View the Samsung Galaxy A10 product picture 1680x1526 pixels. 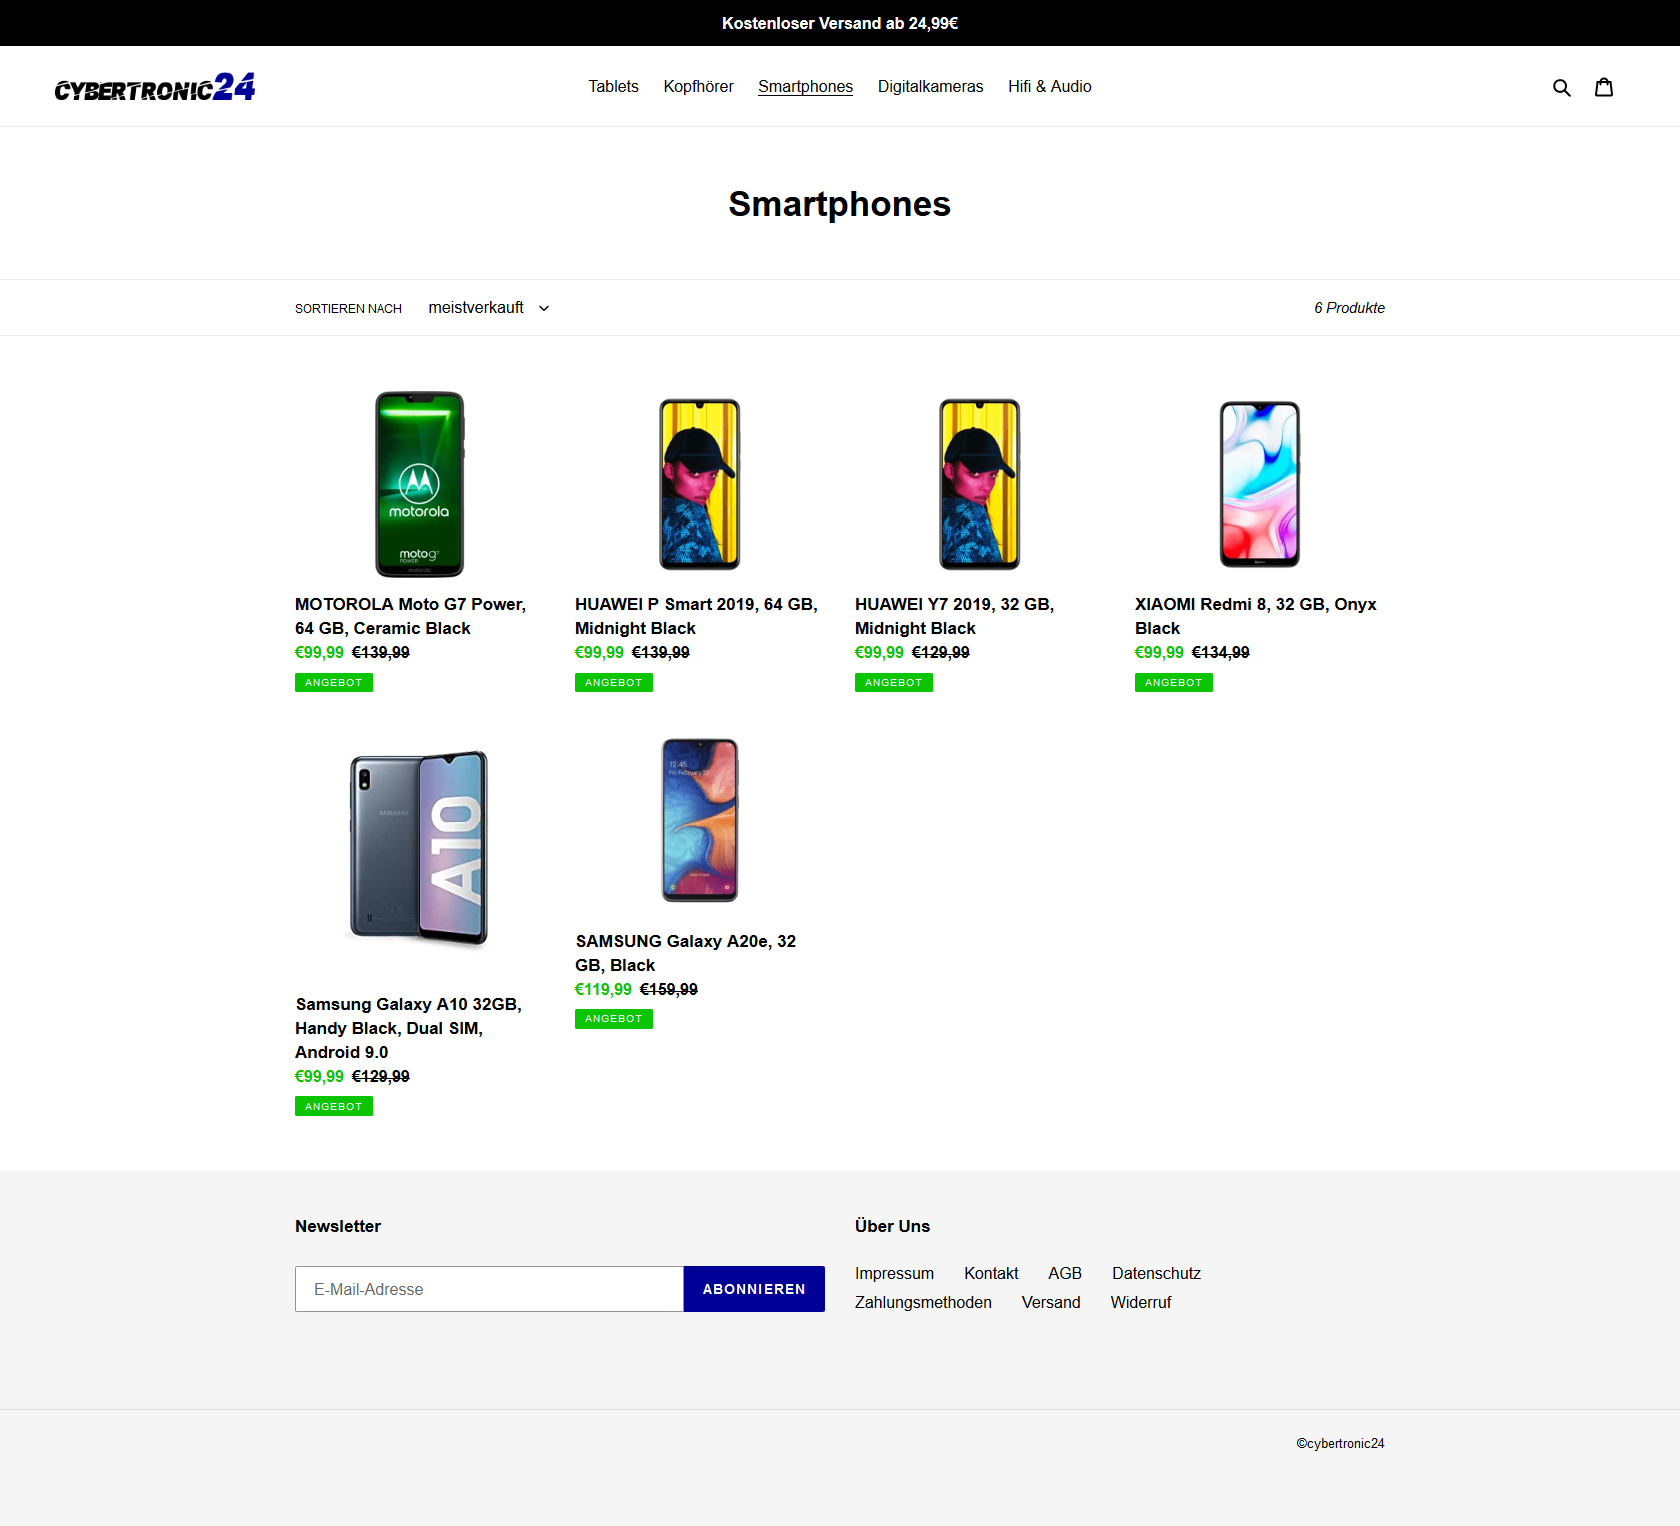tap(420, 848)
